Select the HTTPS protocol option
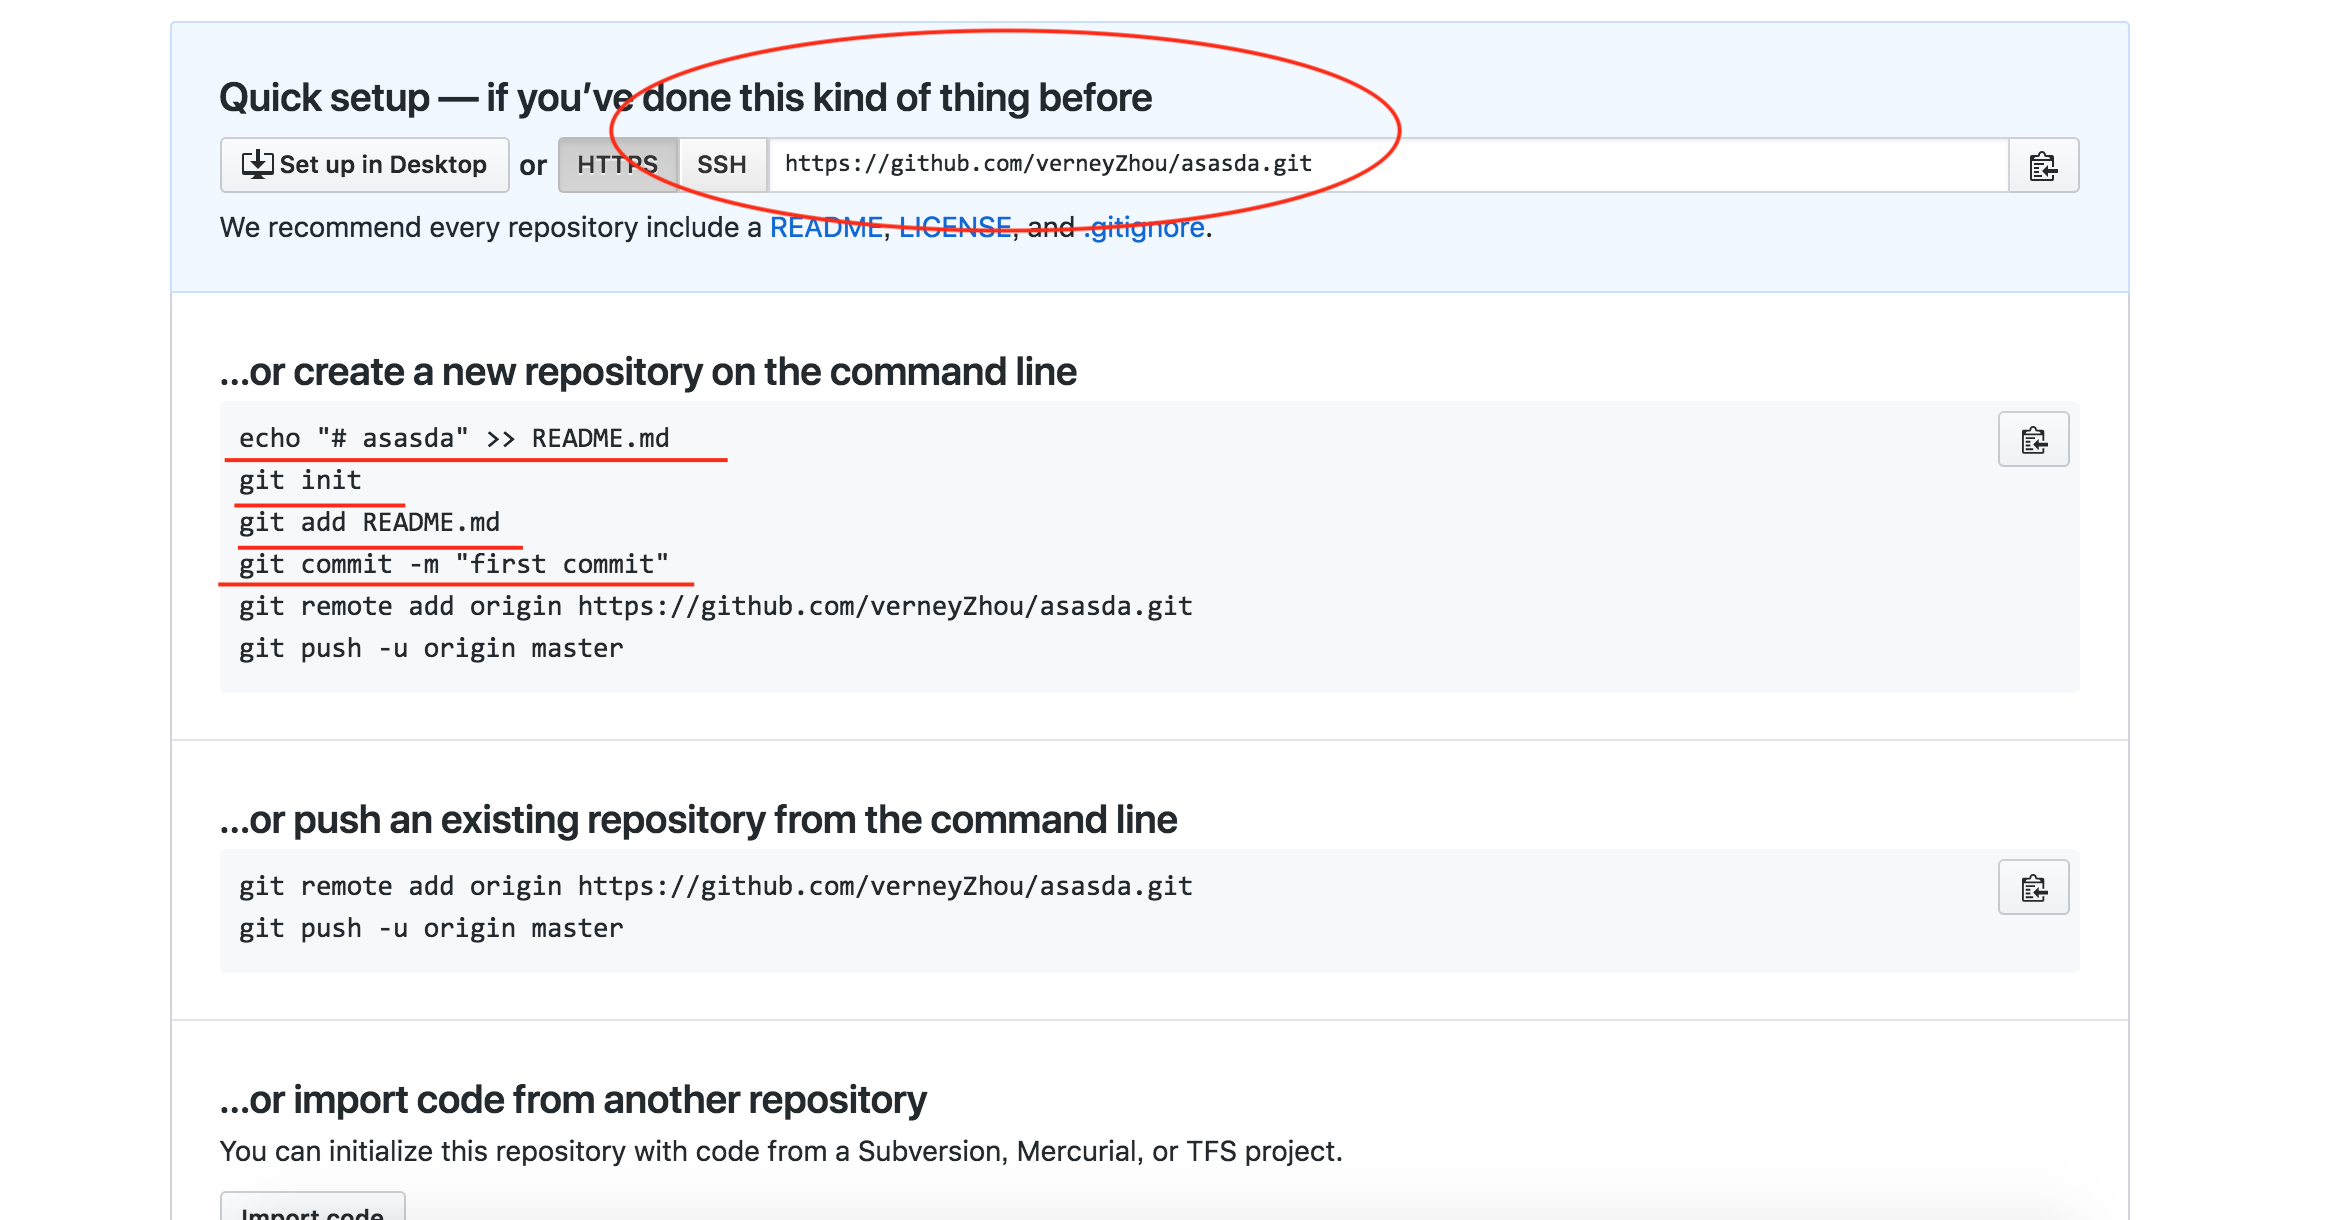 pyautogui.click(x=617, y=165)
